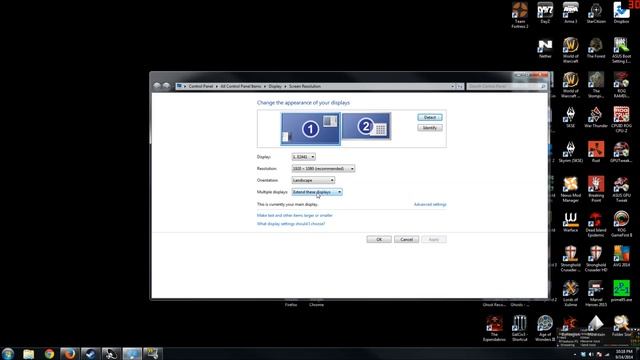Click Screen Resolution breadcrumb segment
This screenshot has height=360, width=640.
pos(305,87)
